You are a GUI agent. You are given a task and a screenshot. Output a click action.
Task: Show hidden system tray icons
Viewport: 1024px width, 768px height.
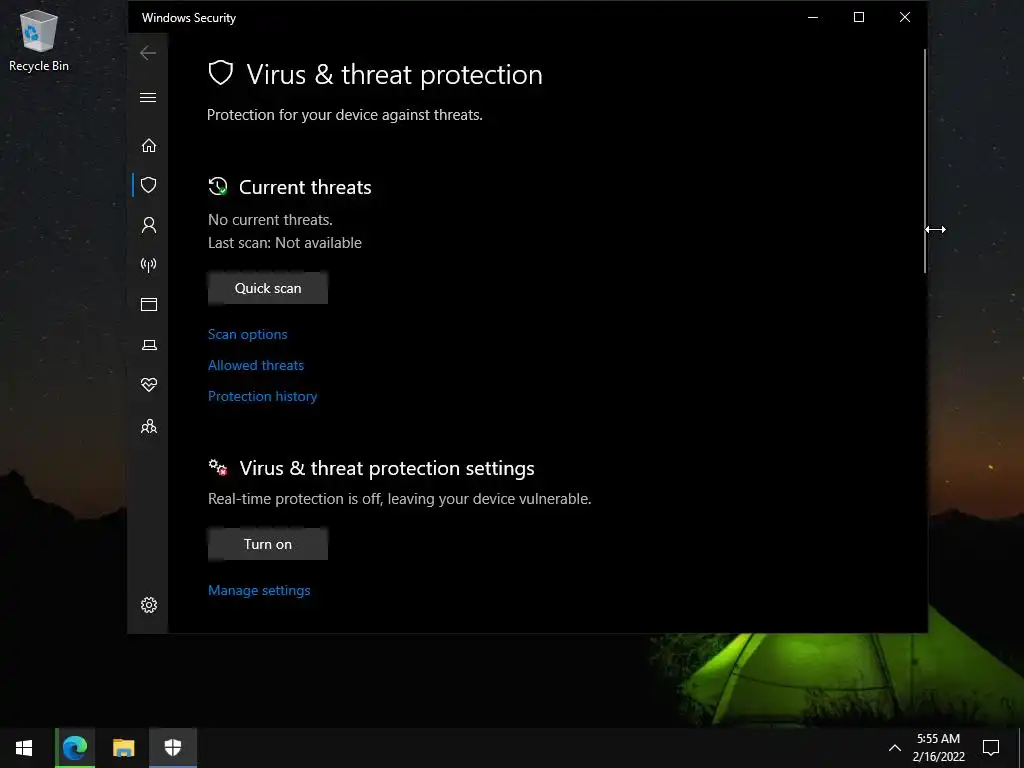pos(895,748)
